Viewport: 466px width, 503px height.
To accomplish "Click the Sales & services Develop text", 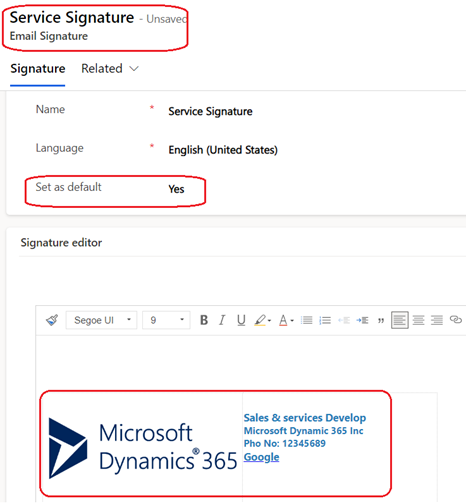I will pos(305,418).
